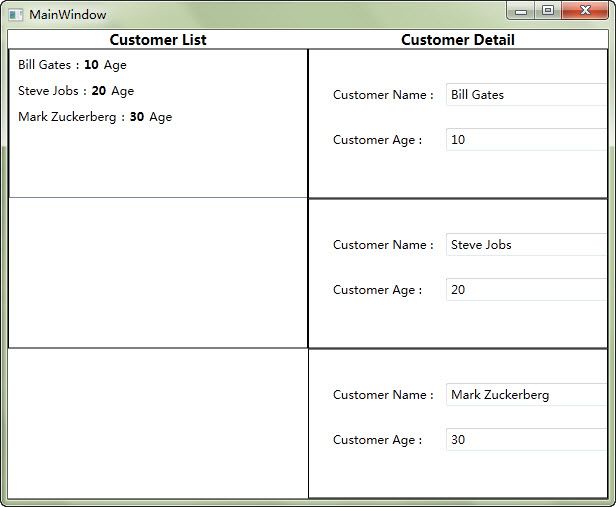Close the MainWindow window

(585, 10)
